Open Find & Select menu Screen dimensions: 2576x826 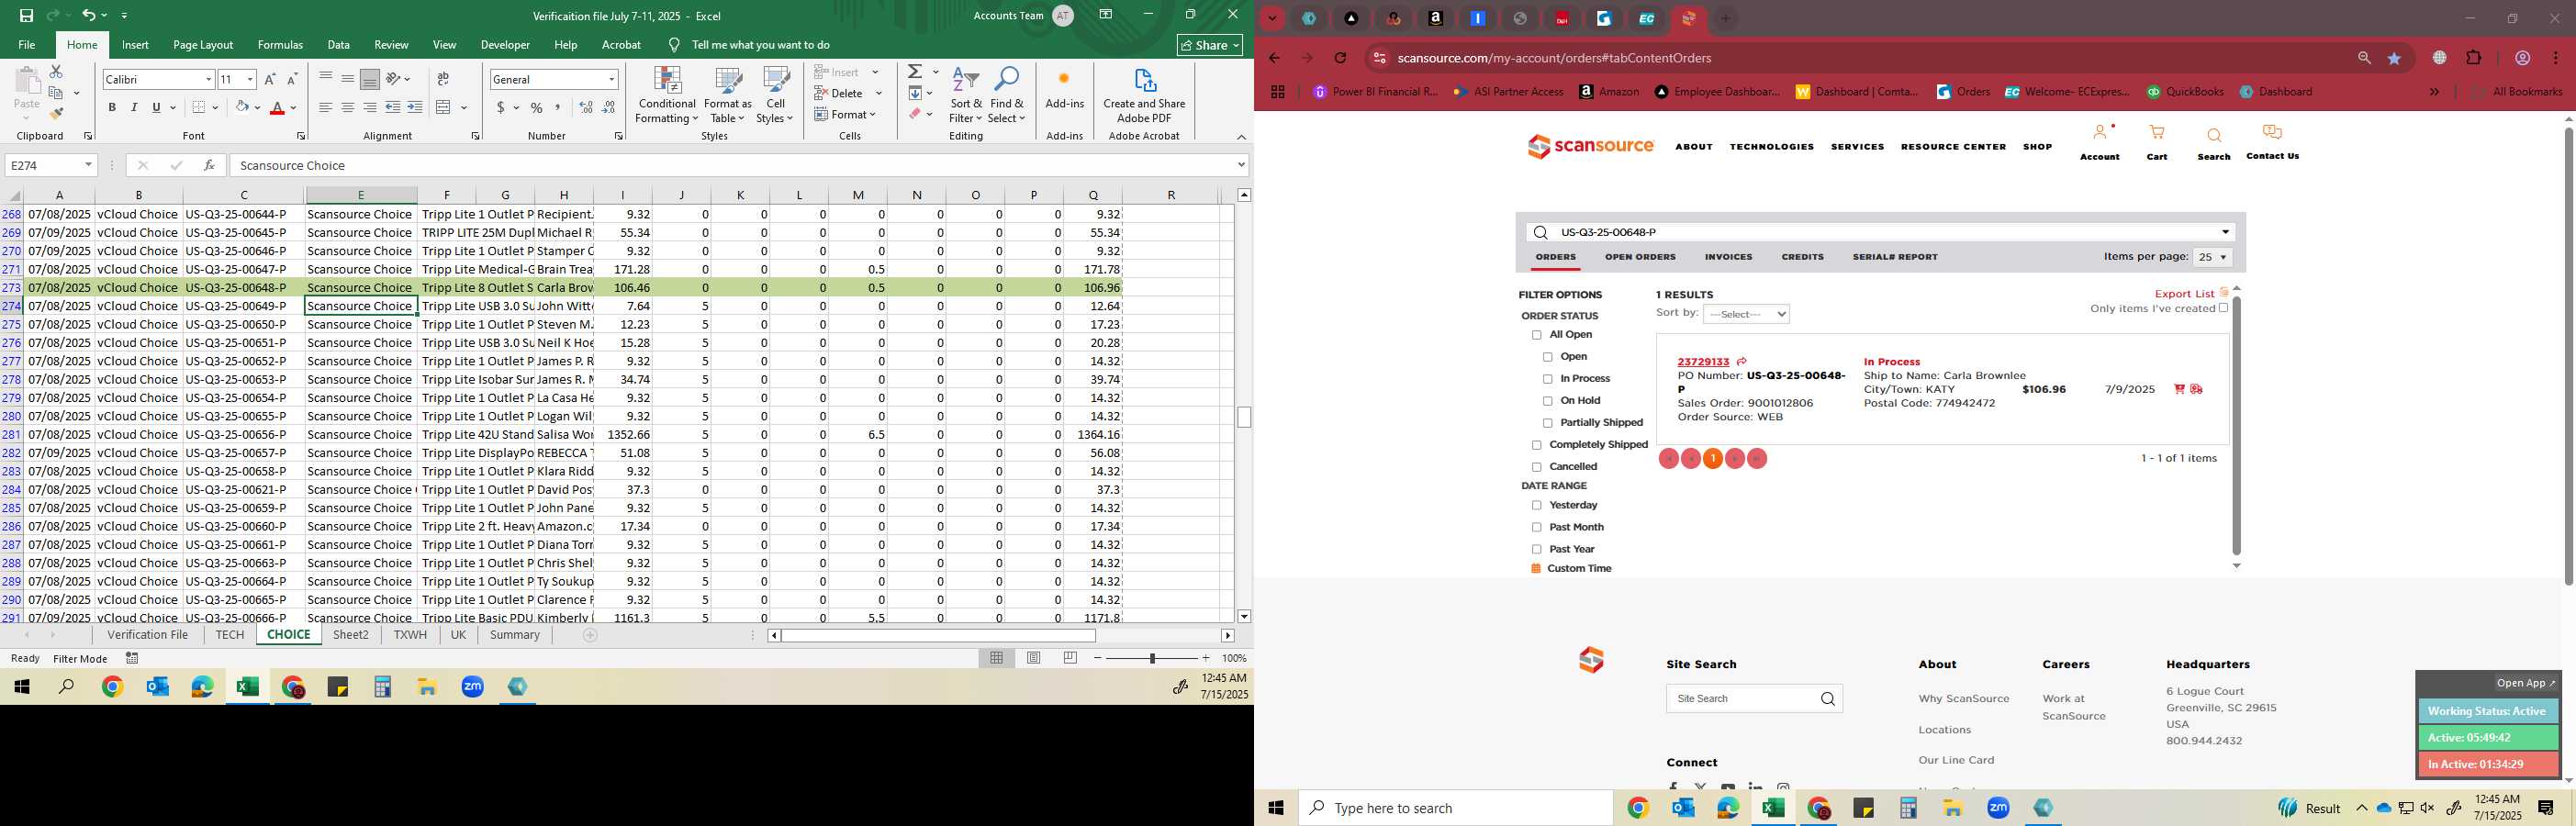click(x=1007, y=95)
